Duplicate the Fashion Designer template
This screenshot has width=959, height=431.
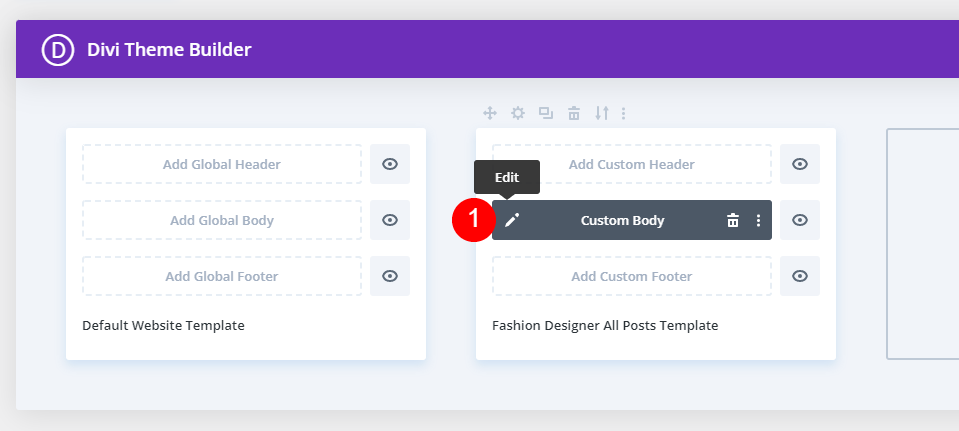click(x=546, y=113)
